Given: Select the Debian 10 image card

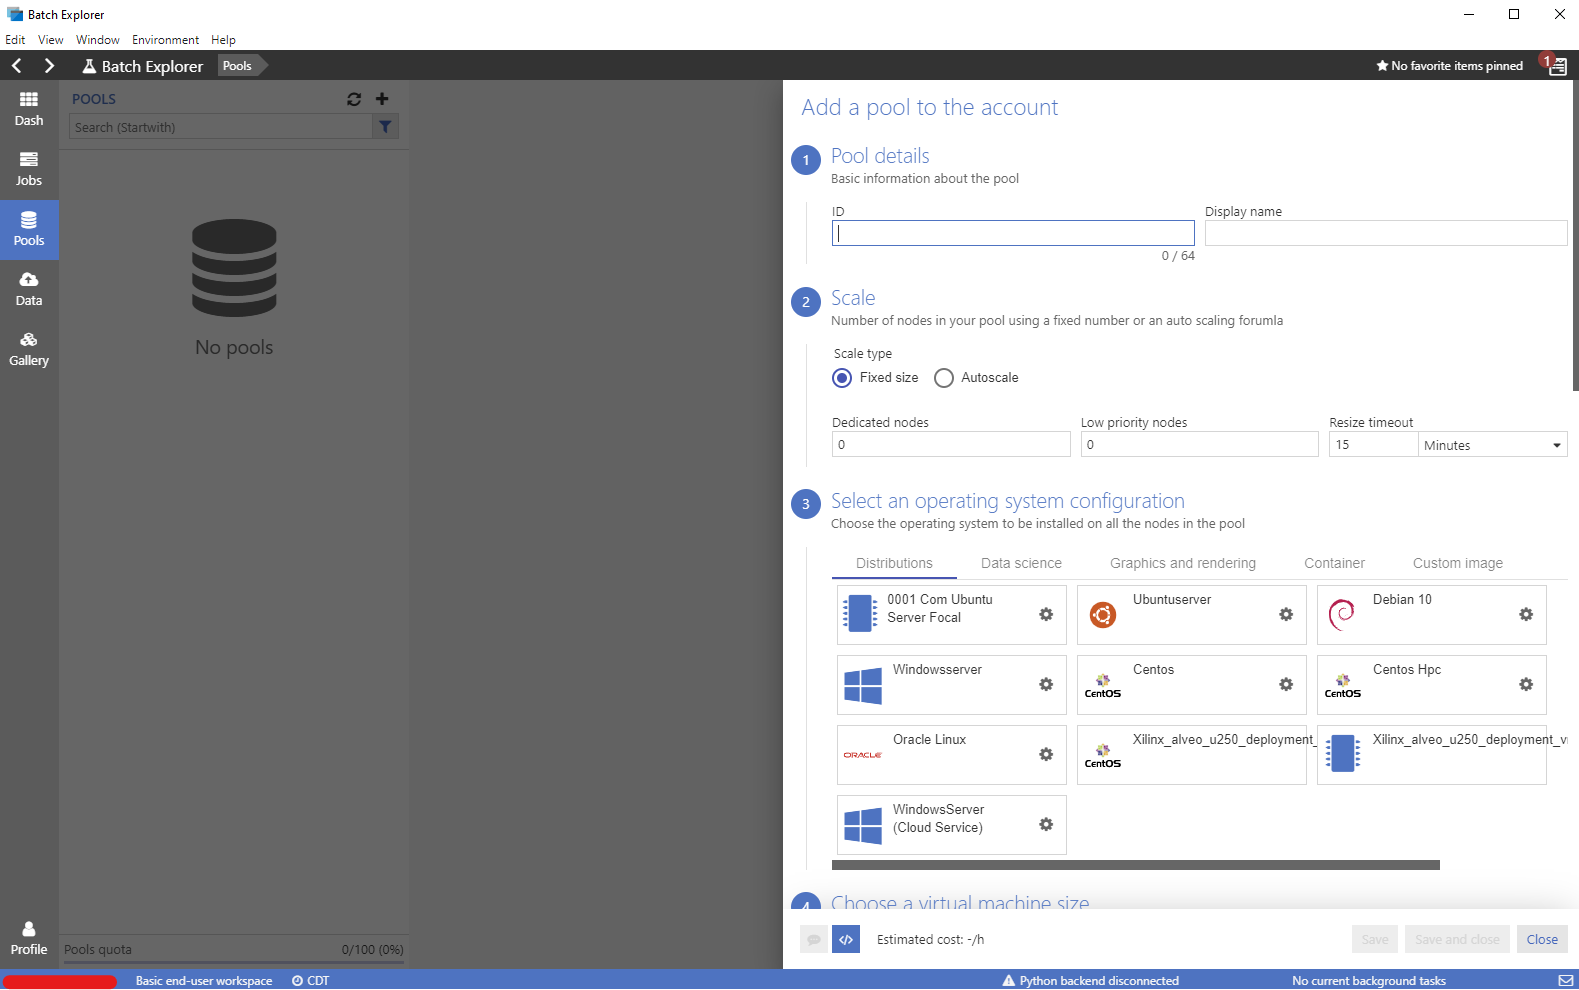Looking at the screenshot, I should pyautogui.click(x=1431, y=614).
